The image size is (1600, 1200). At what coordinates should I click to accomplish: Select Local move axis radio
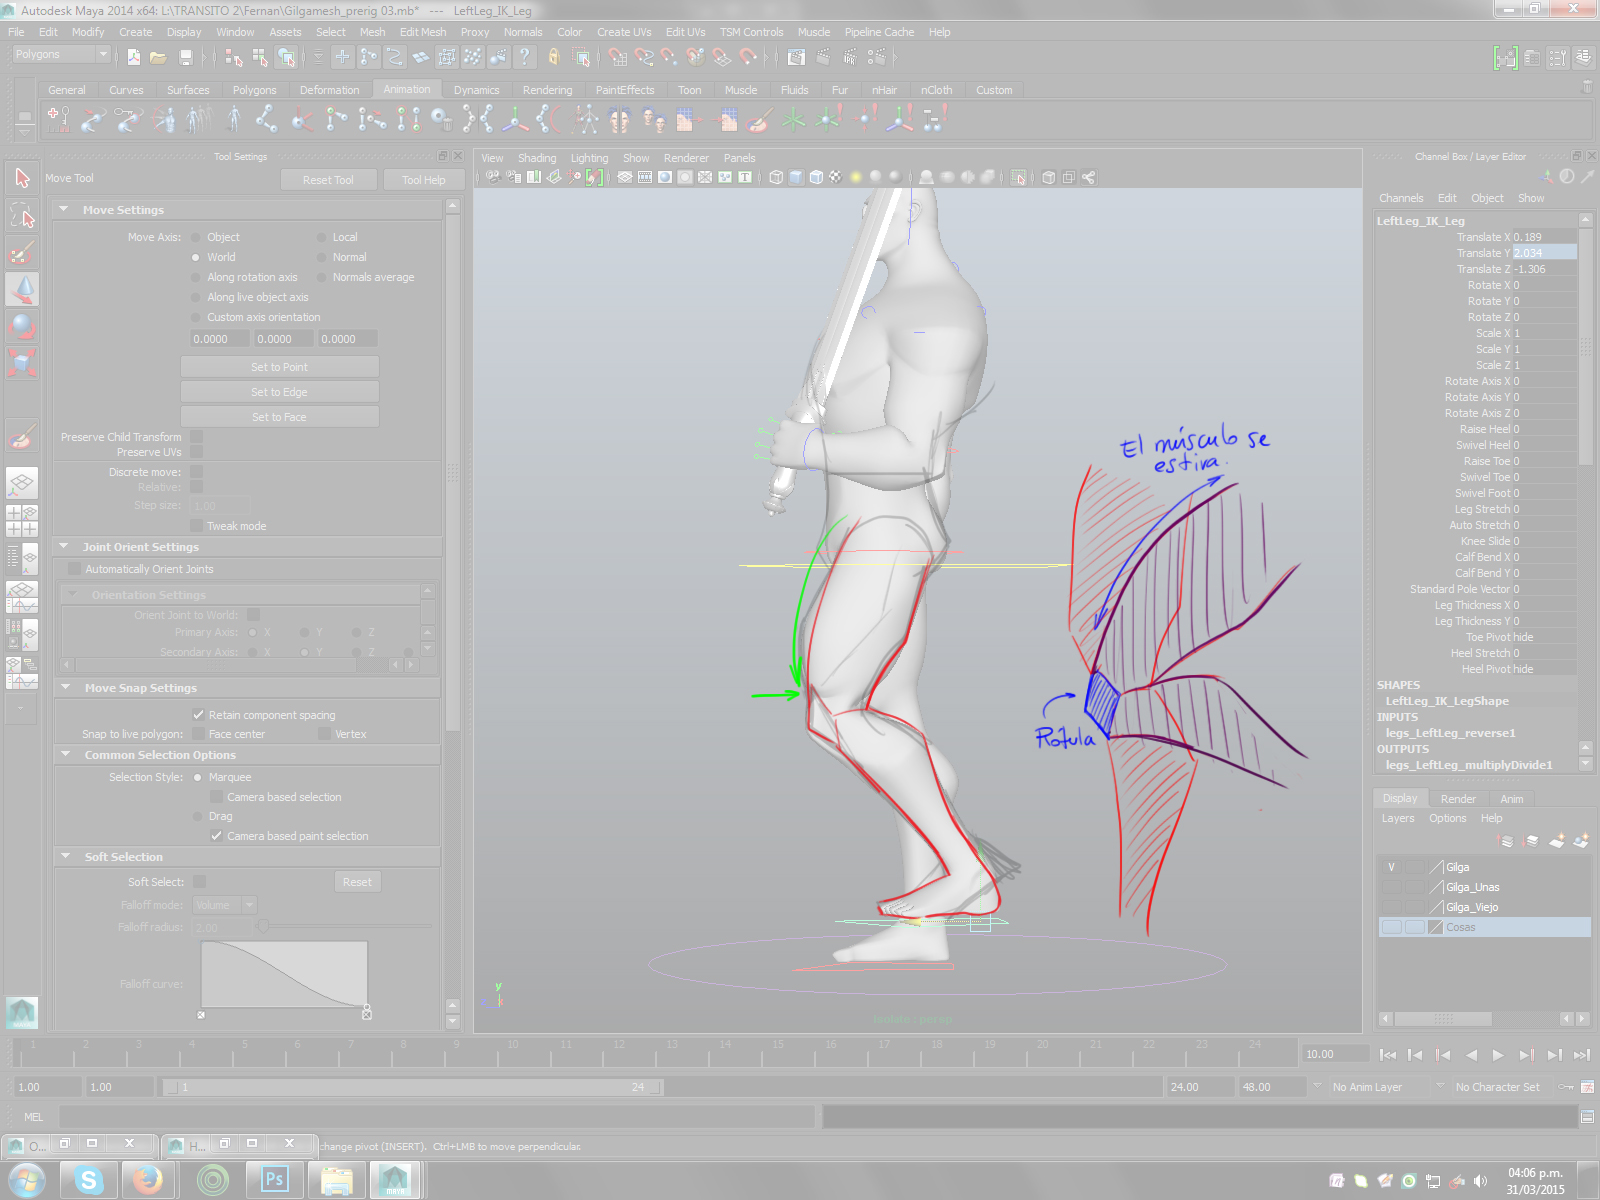coord(322,238)
